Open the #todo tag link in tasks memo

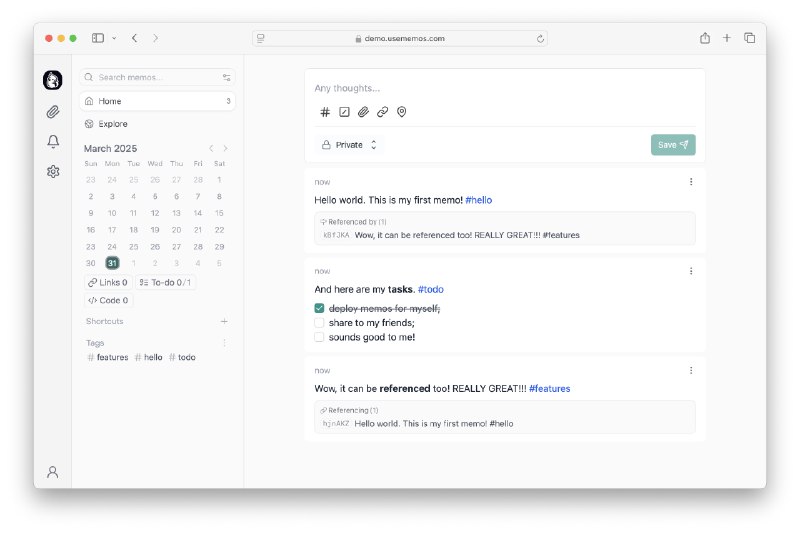(x=431, y=289)
